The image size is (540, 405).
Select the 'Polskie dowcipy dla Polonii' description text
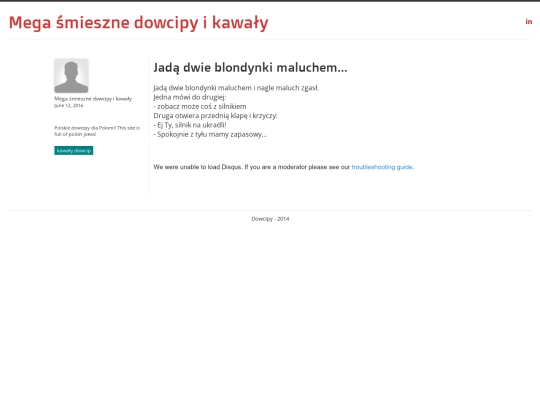pos(97,131)
